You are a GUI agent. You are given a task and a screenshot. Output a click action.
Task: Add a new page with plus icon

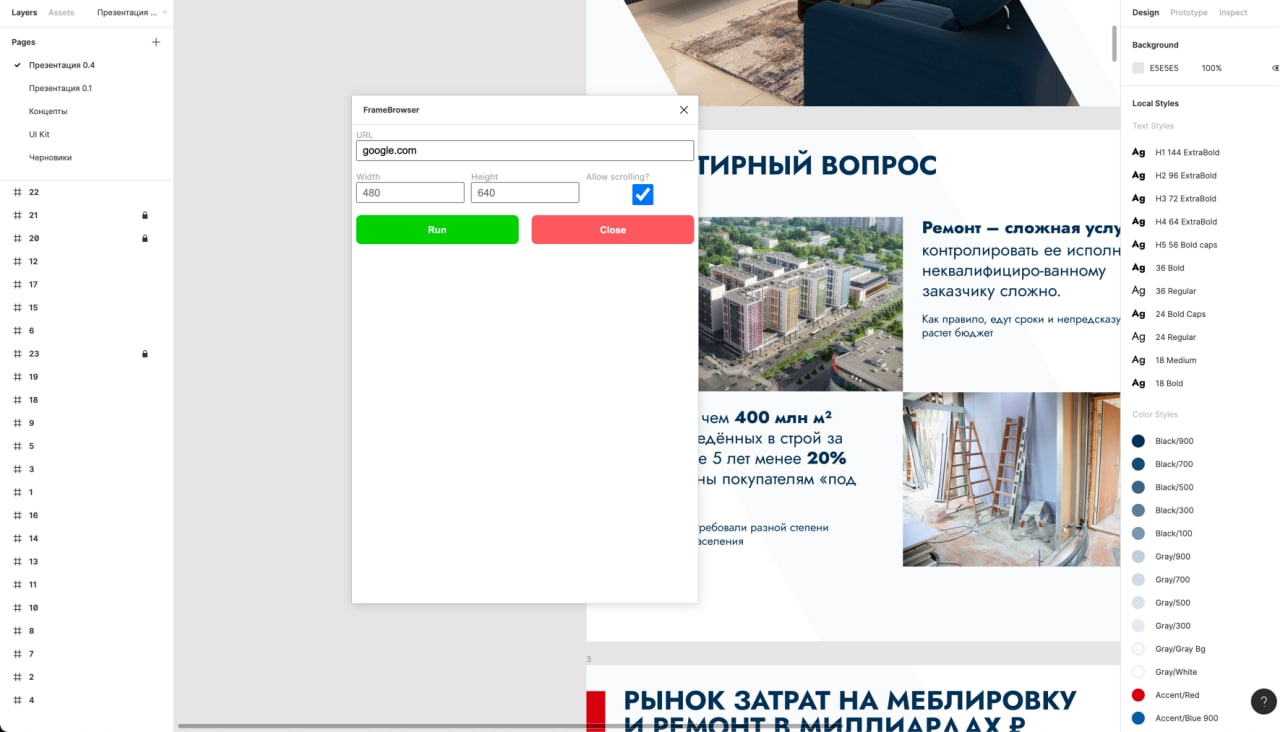point(155,42)
